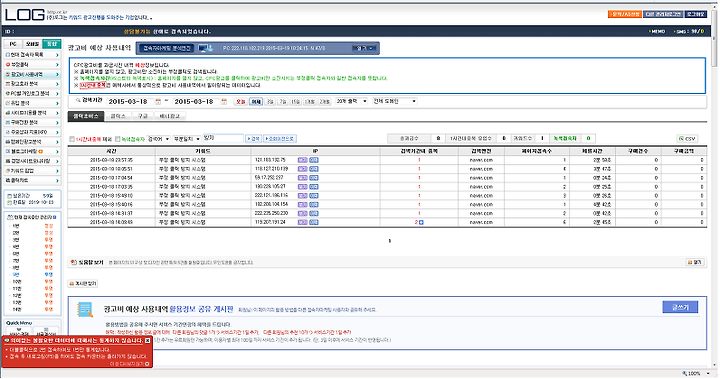Switch to the 통합 tab in sidebar
Screen dimensions: 720x379
click(x=51, y=44)
